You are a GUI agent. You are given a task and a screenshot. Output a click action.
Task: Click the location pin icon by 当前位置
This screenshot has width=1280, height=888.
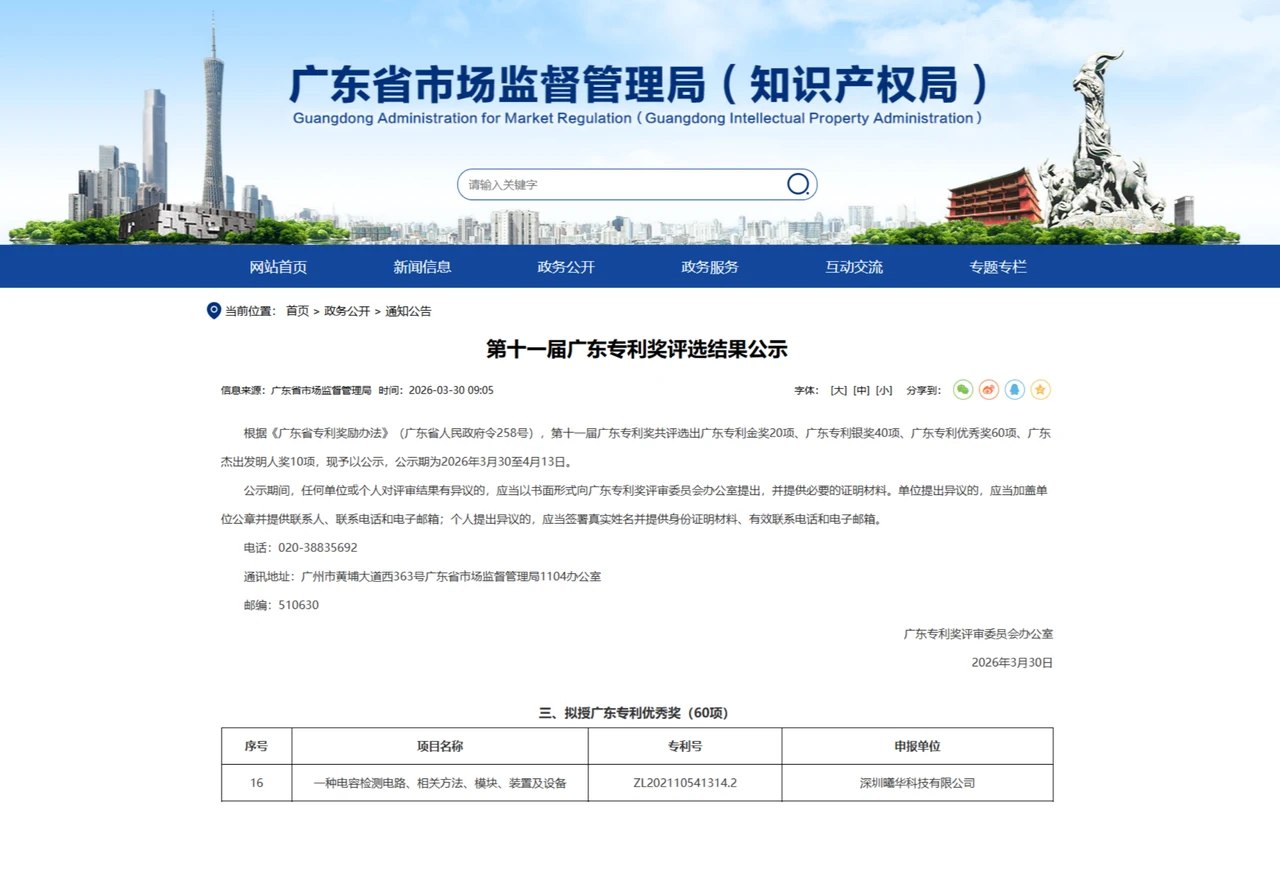[x=213, y=311]
